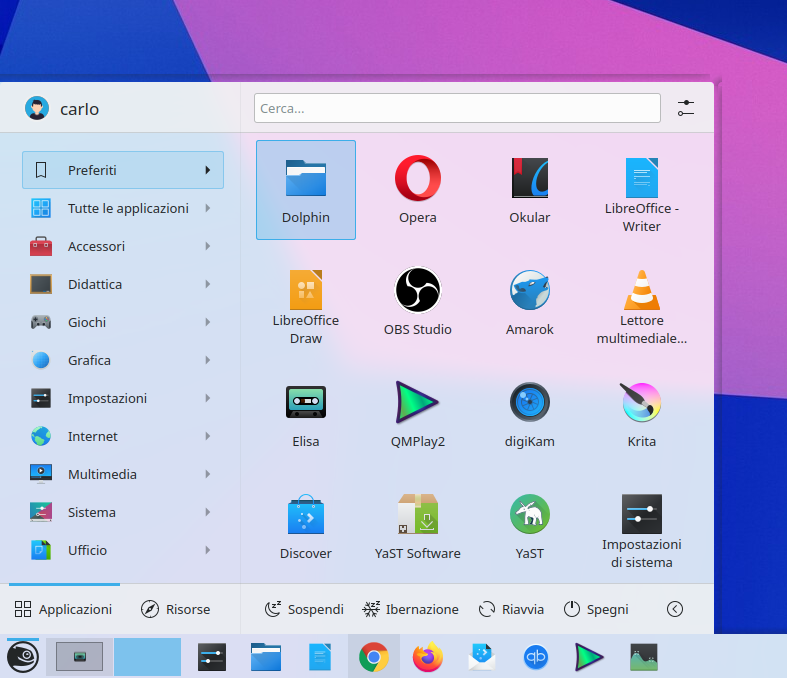Switch to the Applicazioni tab
This screenshot has width=787, height=678.
pos(64,609)
